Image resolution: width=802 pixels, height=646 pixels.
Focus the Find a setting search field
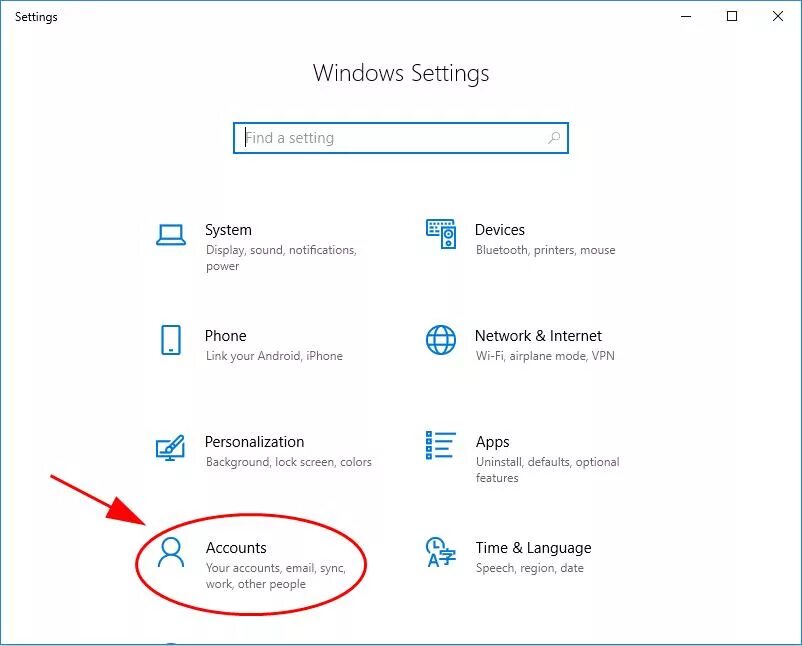pyautogui.click(x=400, y=138)
